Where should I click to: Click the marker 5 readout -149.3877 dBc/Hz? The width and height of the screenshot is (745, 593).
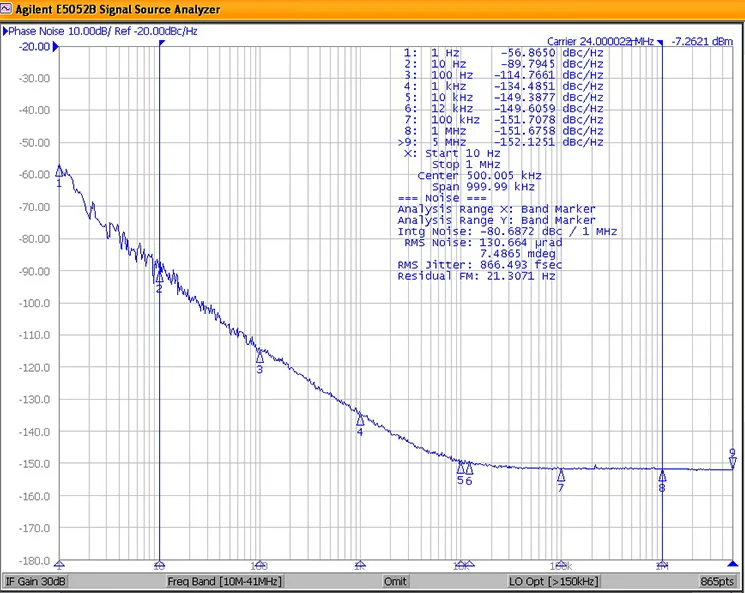[x=548, y=97]
